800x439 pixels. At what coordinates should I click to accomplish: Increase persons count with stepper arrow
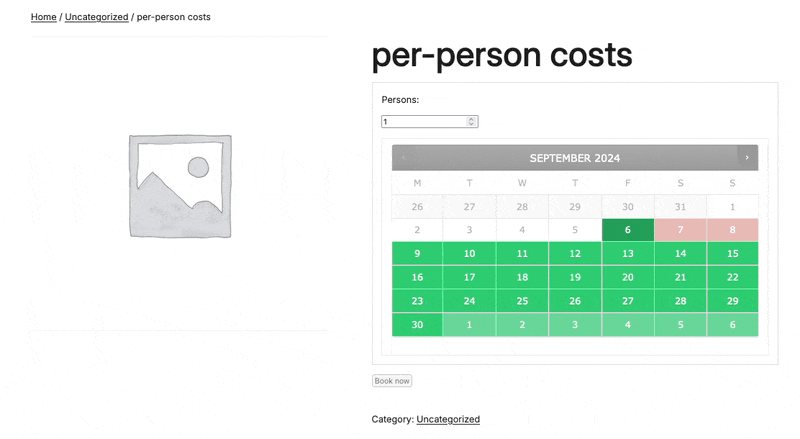471,119
